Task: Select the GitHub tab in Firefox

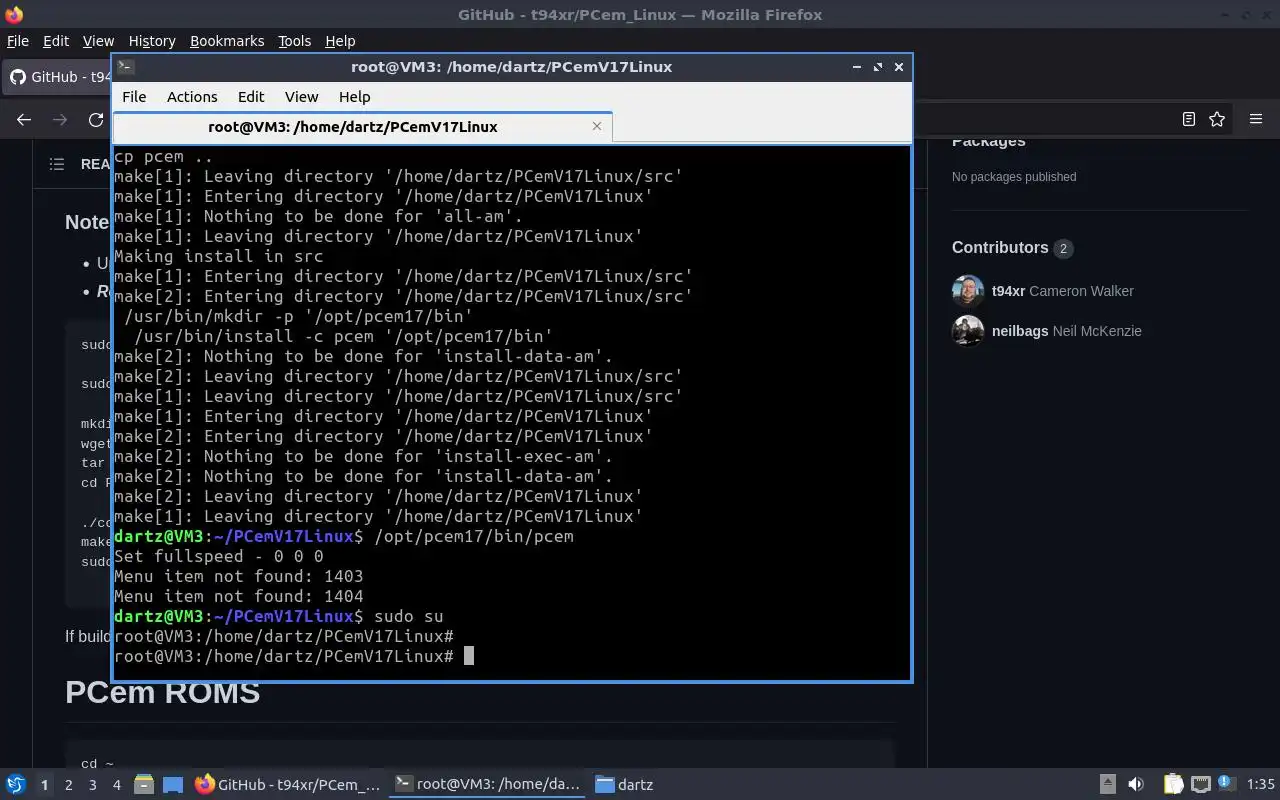Action: (x=58, y=77)
